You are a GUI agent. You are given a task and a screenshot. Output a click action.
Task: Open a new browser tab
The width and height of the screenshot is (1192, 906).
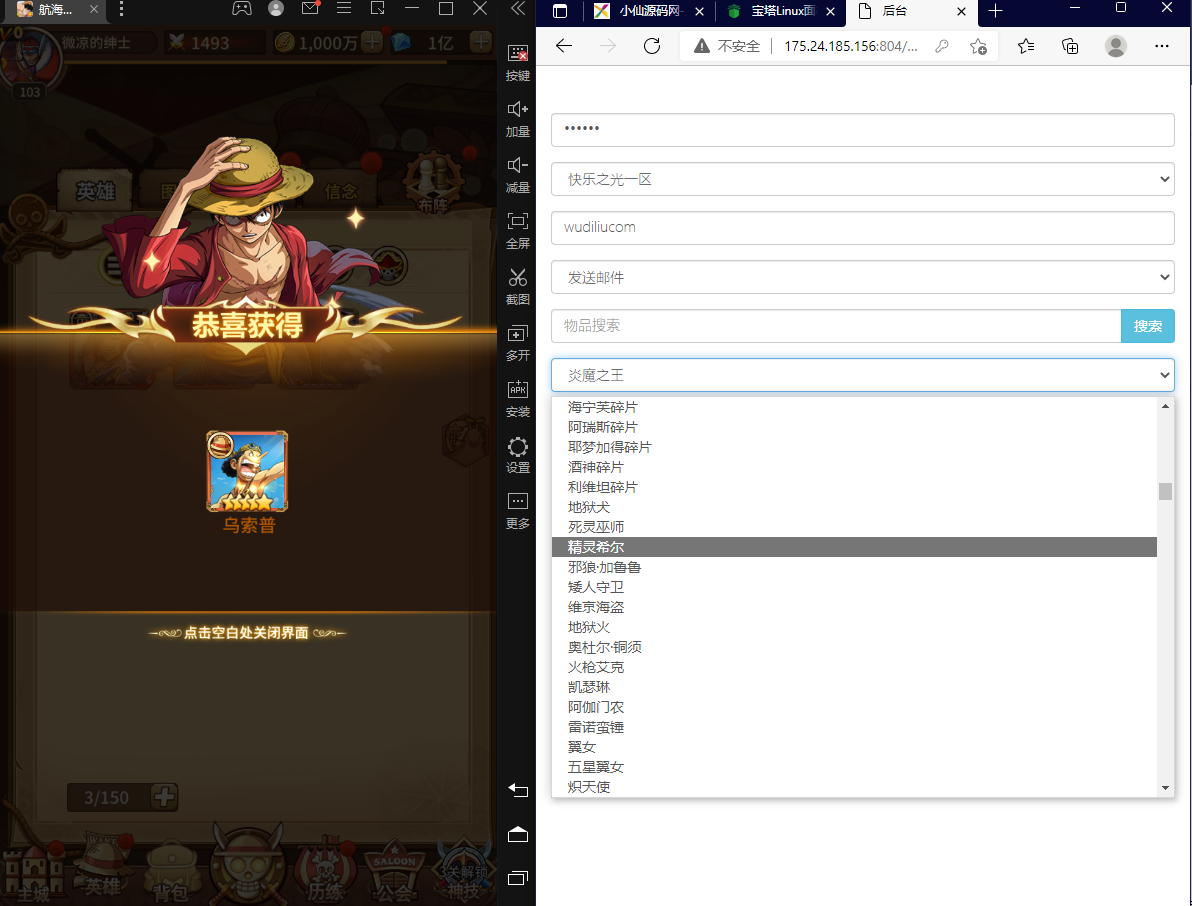(995, 11)
